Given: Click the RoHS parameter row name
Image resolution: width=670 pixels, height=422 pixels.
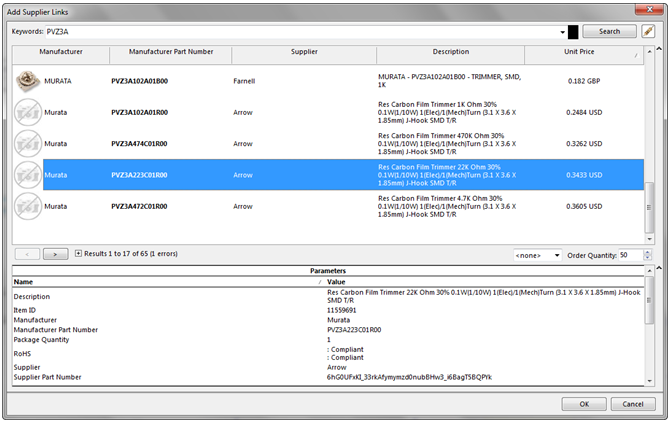Looking at the screenshot, I should (22, 354).
